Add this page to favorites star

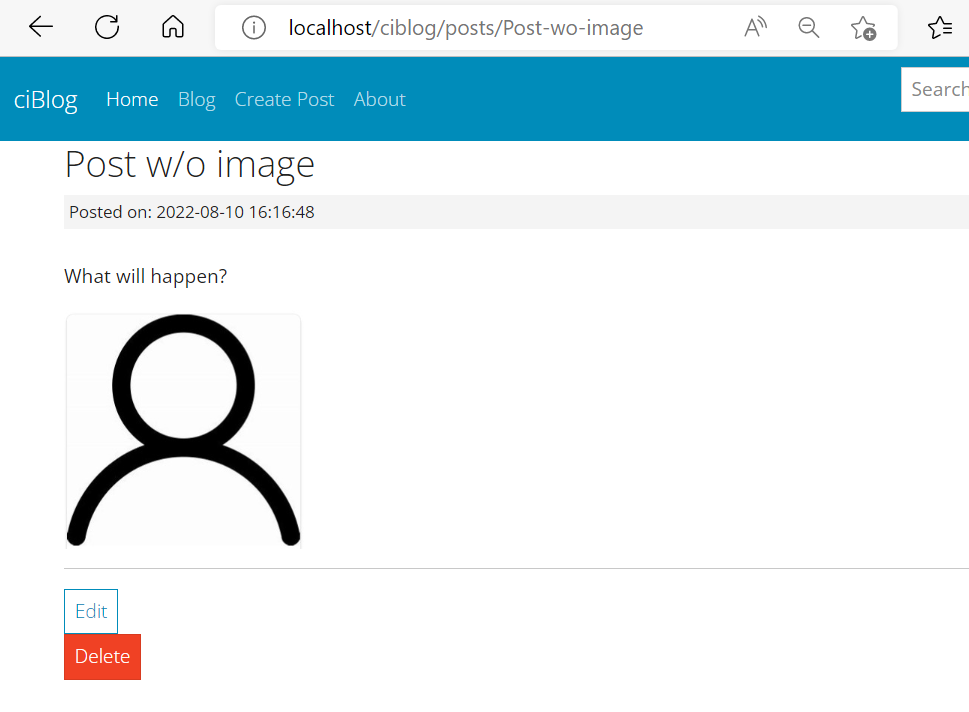tap(863, 28)
